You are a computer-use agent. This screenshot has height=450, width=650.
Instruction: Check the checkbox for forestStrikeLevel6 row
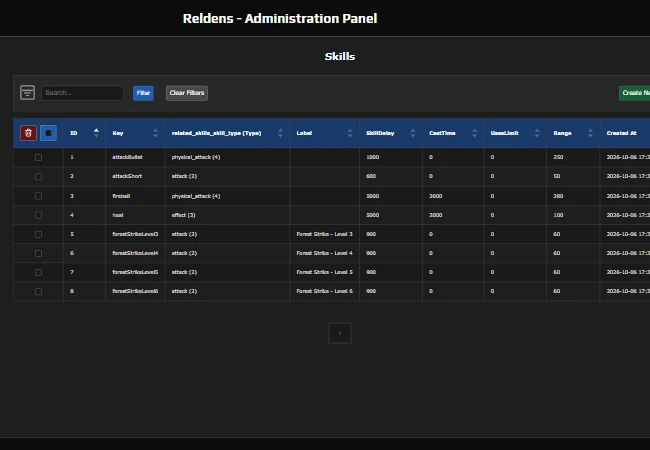click(x=39, y=291)
